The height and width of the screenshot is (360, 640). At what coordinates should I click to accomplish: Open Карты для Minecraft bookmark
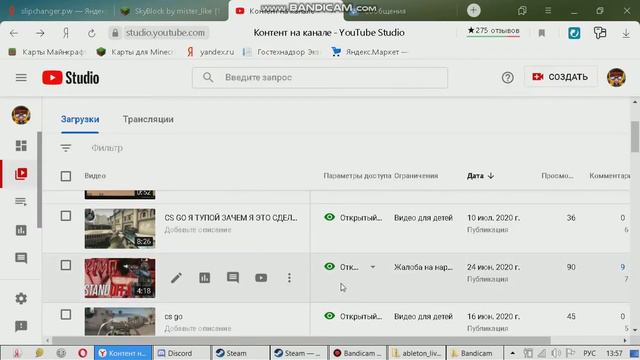pyautogui.click(x=135, y=52)
